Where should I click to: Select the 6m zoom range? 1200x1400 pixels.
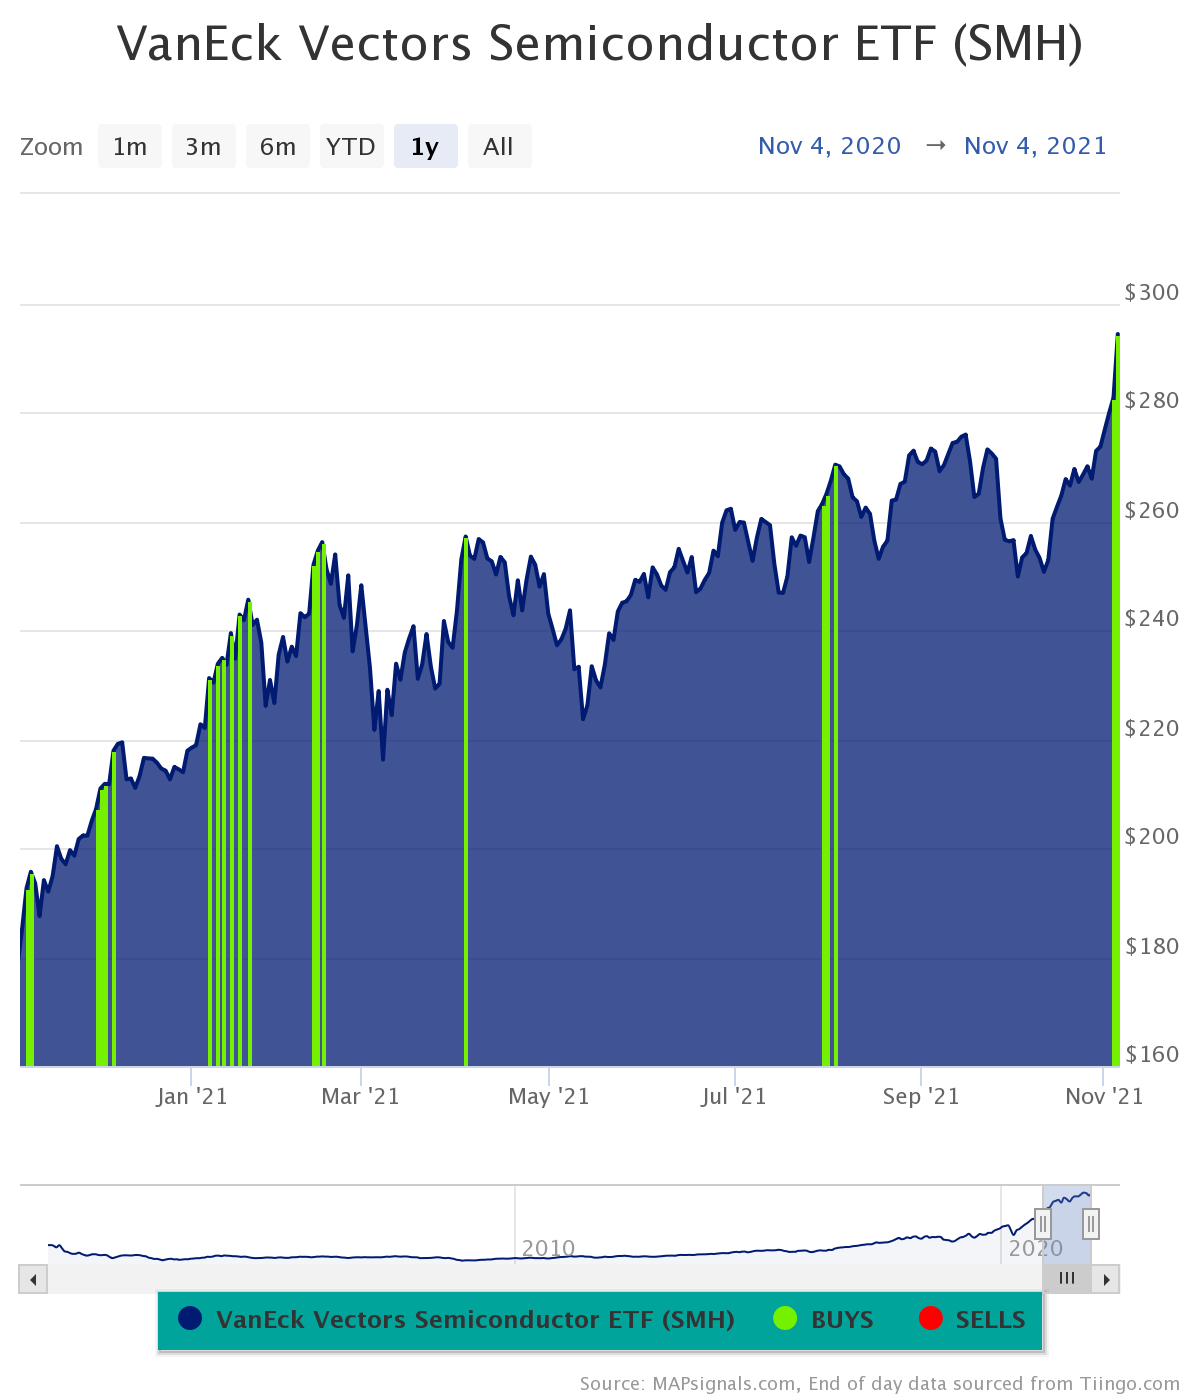(278, 147)
